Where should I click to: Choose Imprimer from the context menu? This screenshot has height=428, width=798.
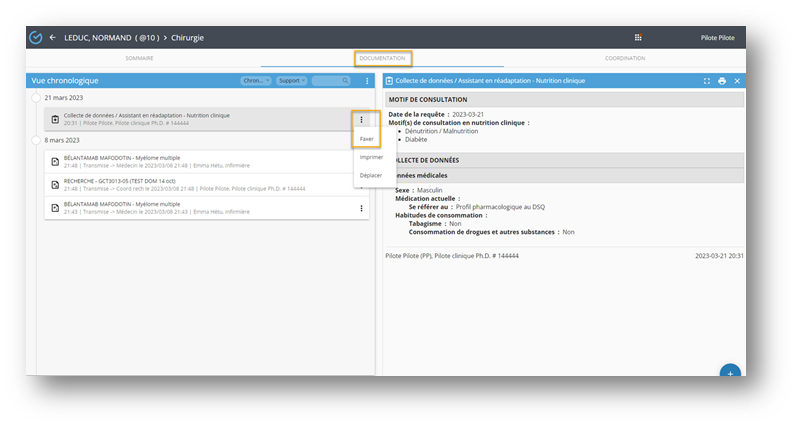click(371, 157)
